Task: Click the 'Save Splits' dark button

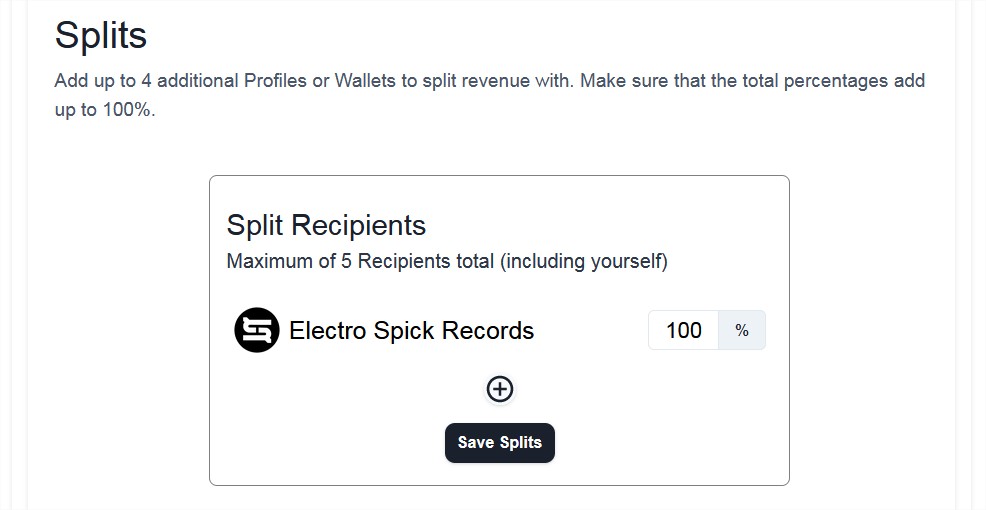Action: coord(500,443)
